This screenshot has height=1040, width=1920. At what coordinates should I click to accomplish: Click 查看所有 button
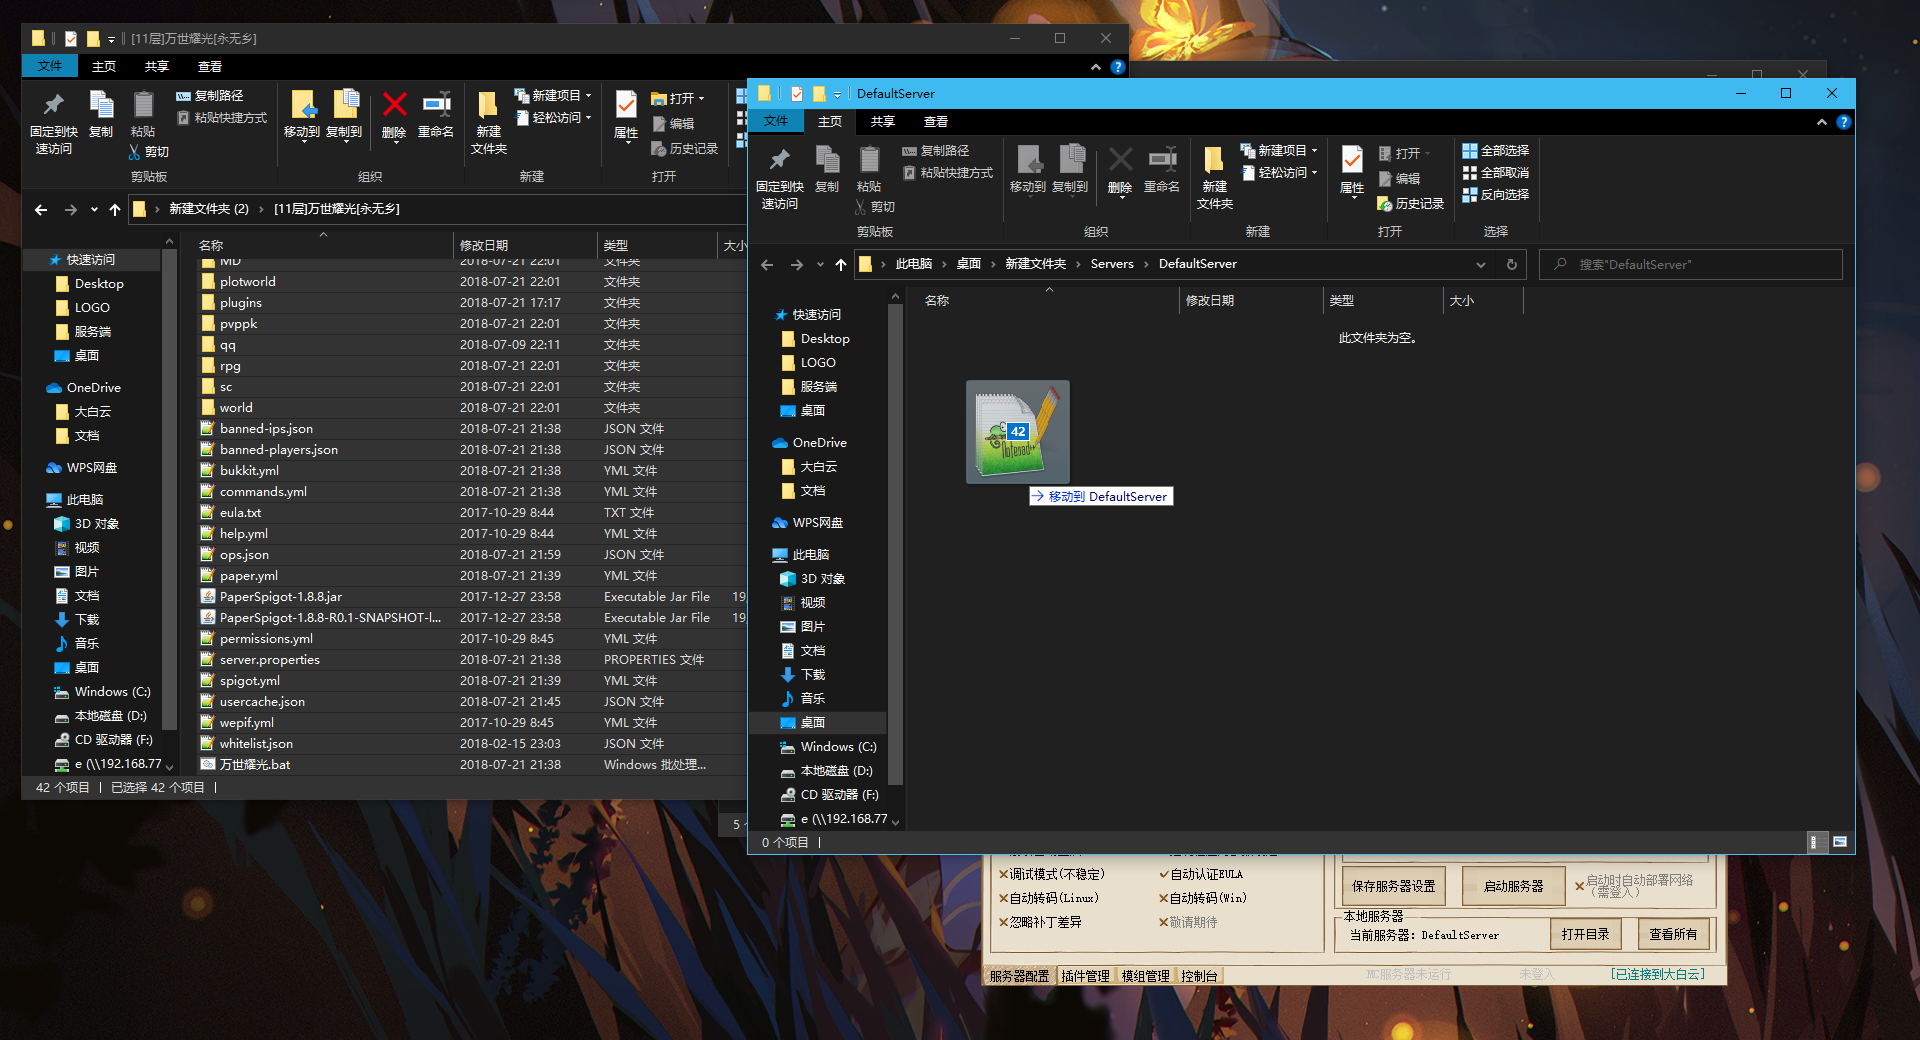click(1673, 934)
